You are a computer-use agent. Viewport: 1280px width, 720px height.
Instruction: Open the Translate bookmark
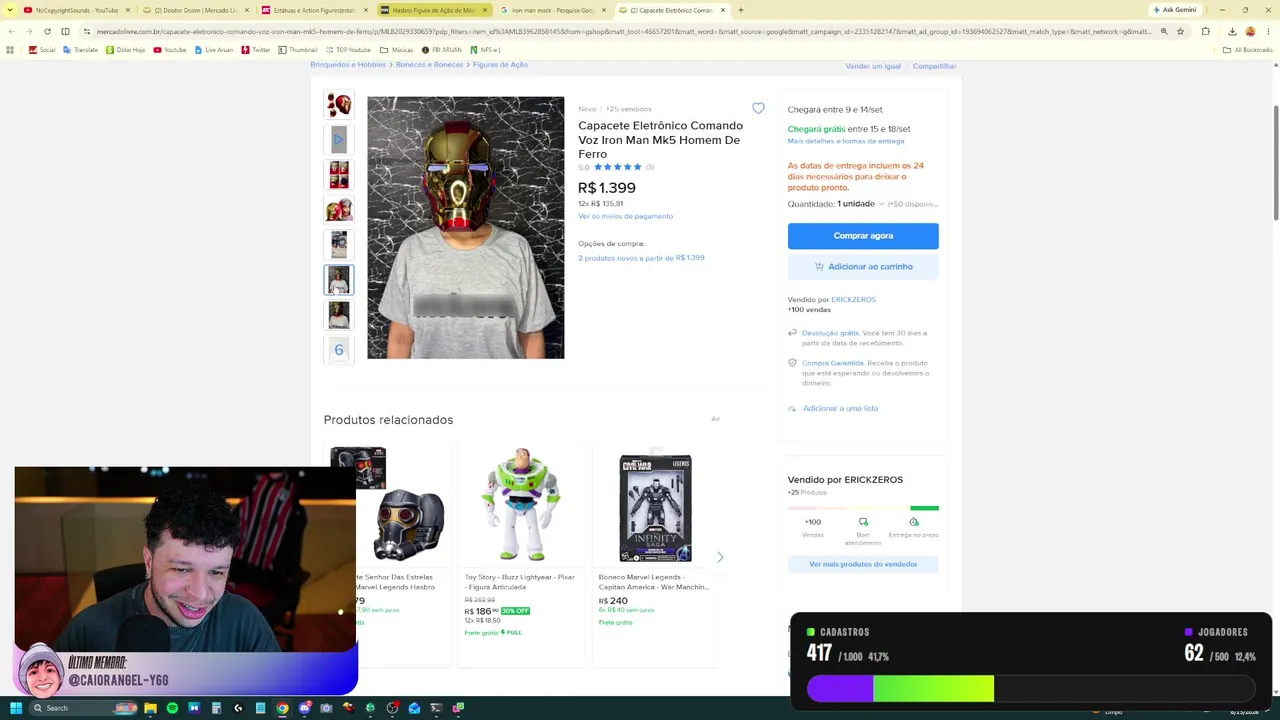click(81, 49)
